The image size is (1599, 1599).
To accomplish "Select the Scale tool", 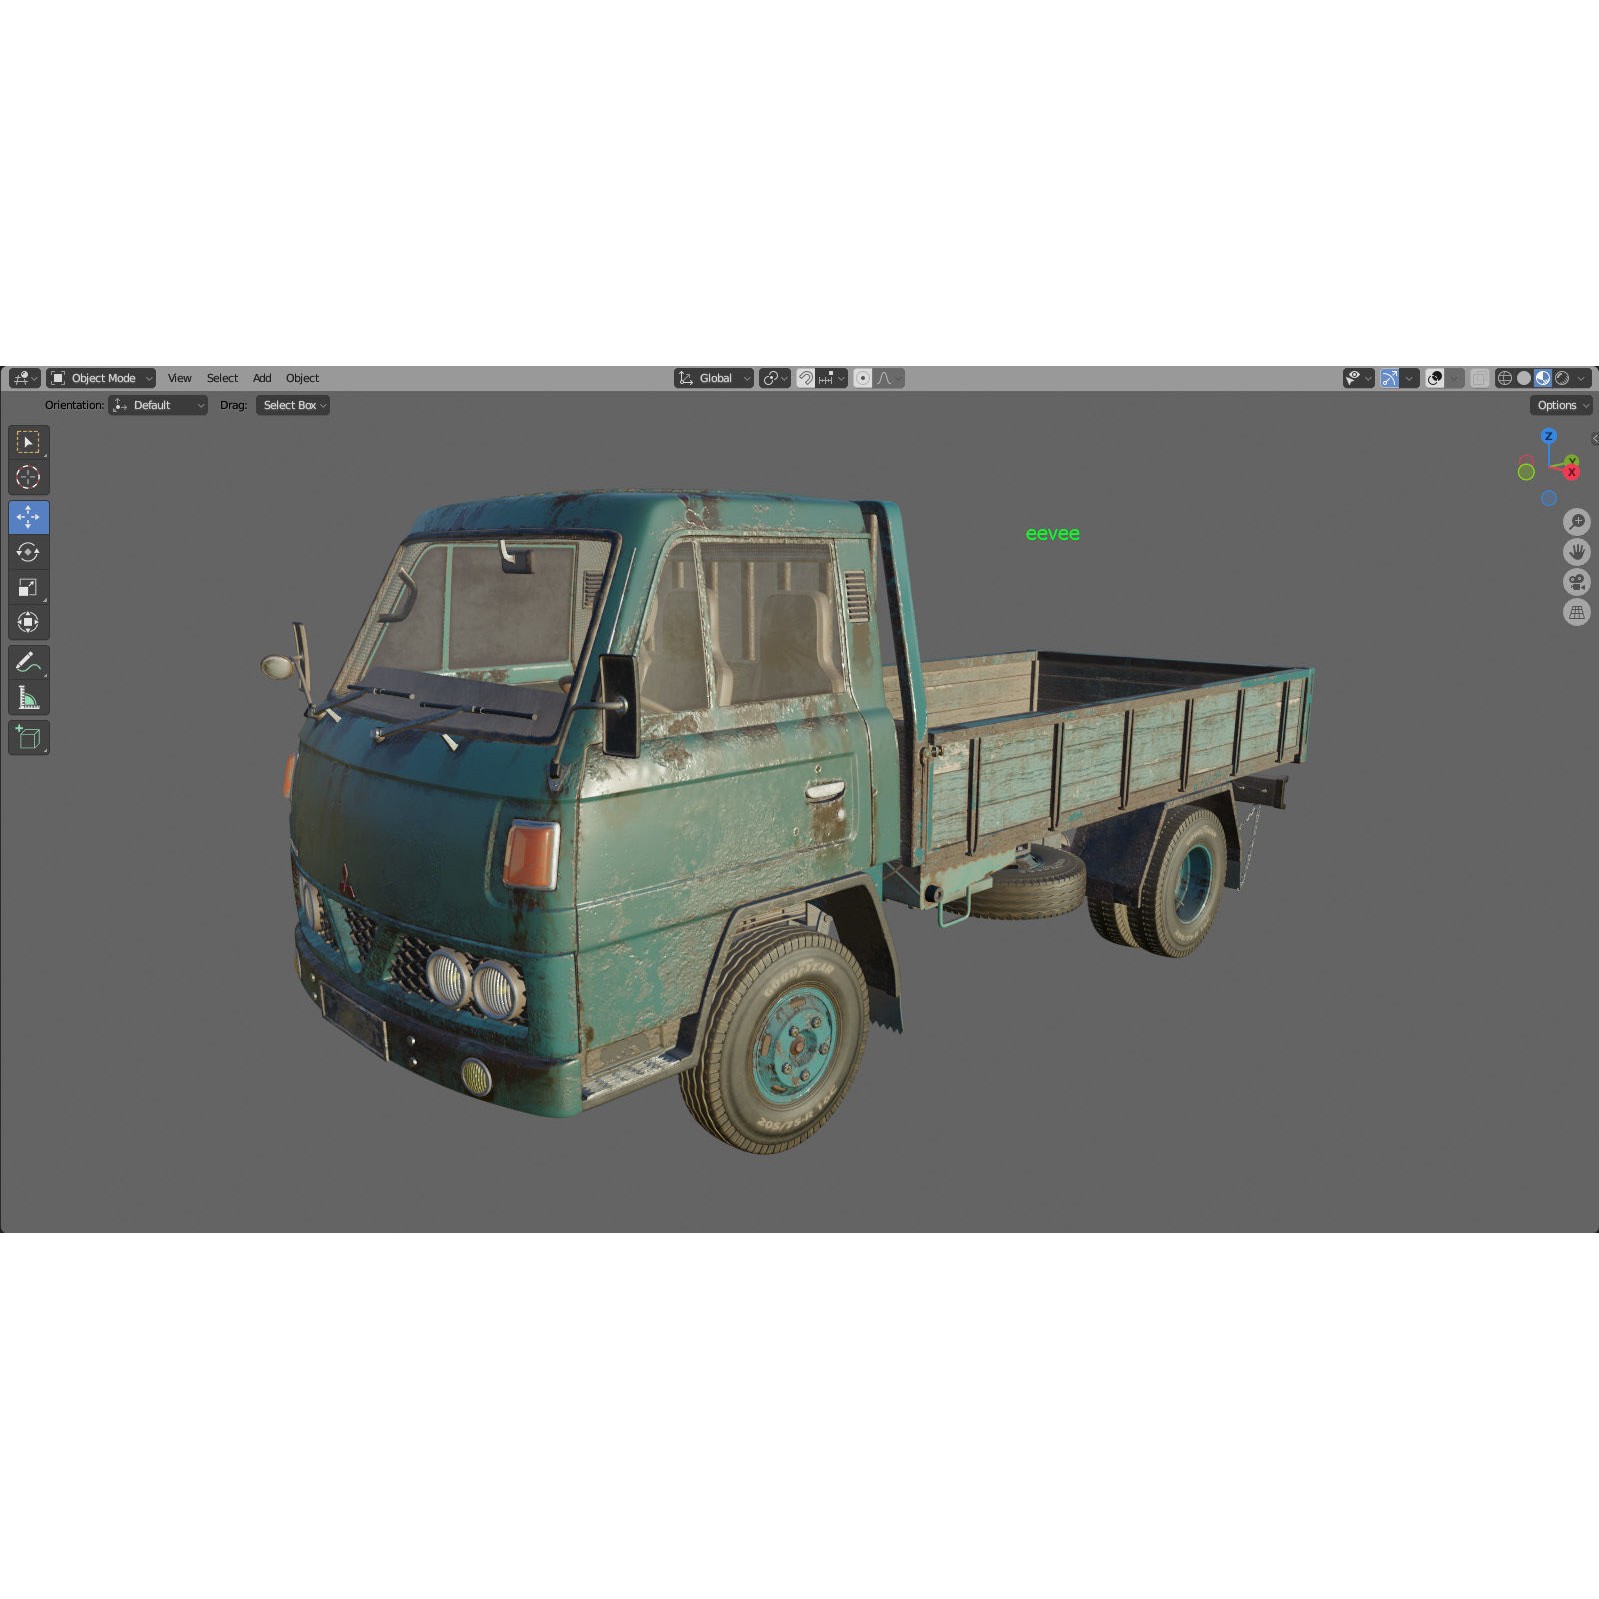I will coord(28,587).
